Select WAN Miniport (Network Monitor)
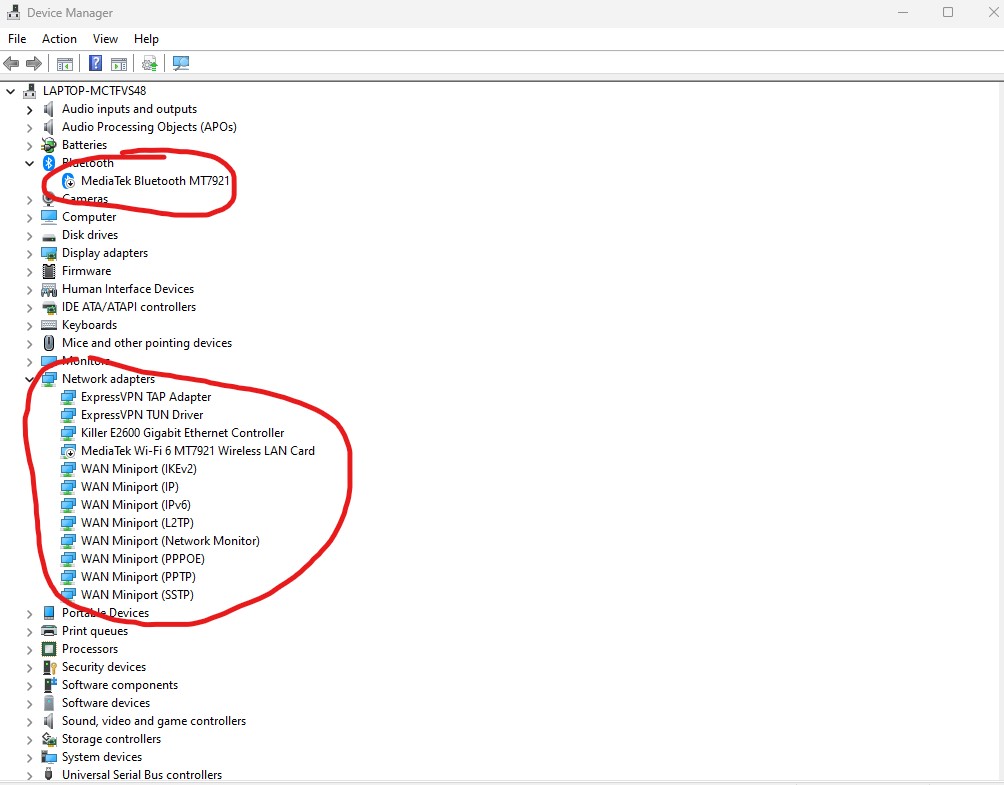Viewport: 1004px width, 785px height. (x=170, y=540)
